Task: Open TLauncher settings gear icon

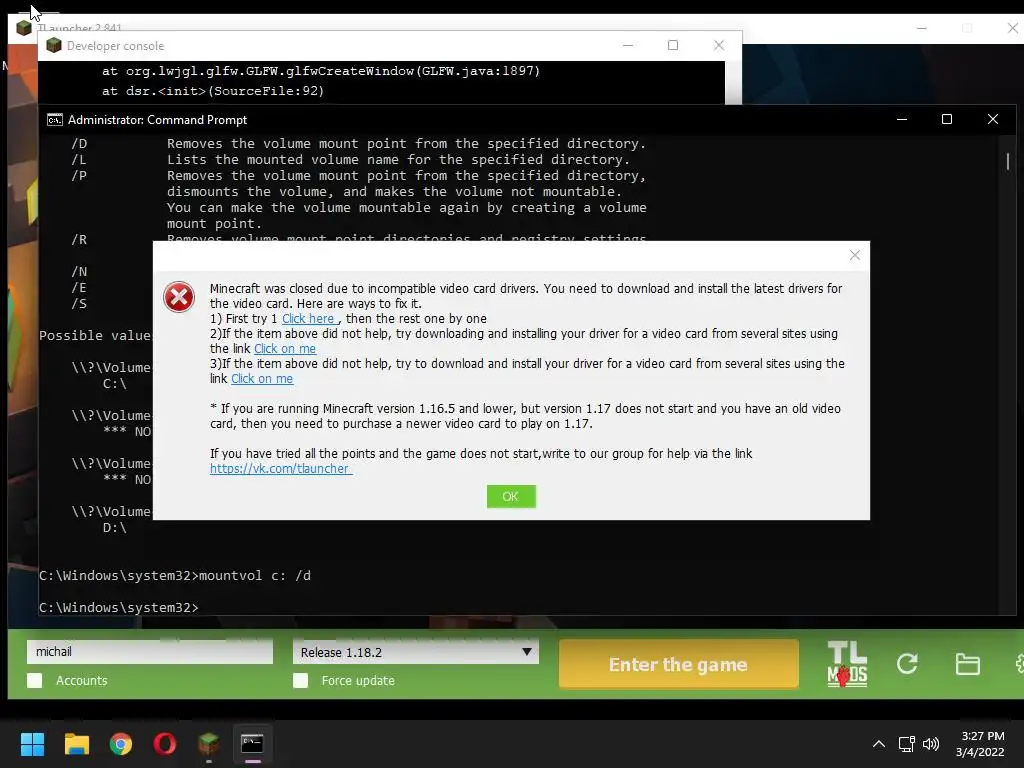Action: (x=1019, y=664)
